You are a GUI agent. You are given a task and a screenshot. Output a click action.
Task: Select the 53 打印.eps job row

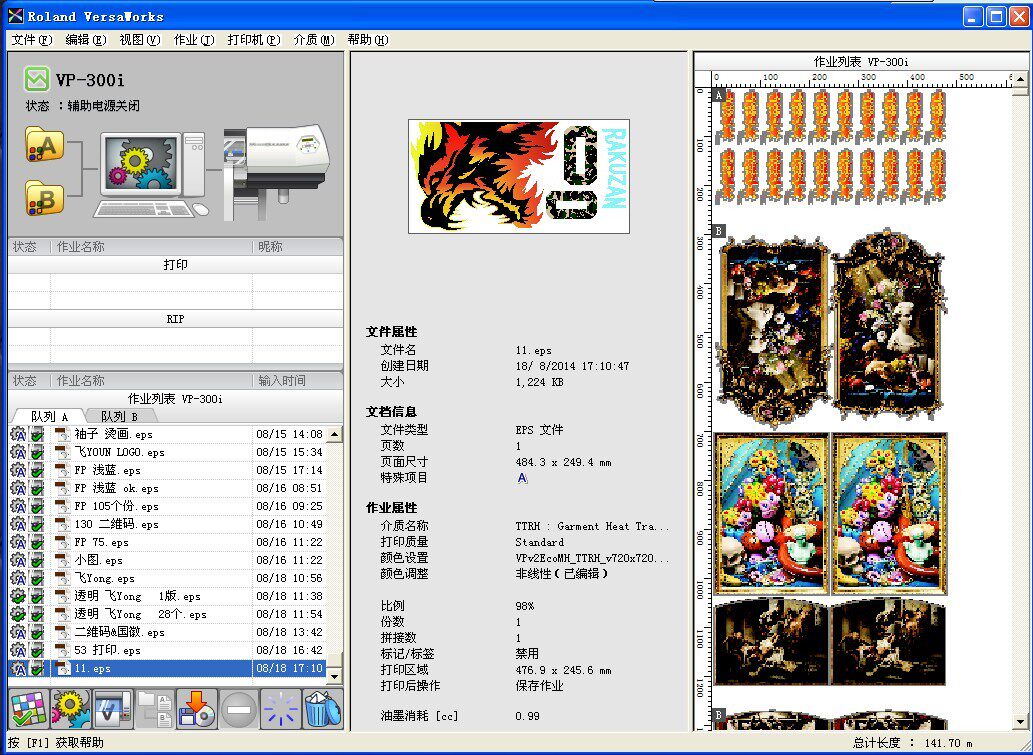(x=167, y=650)
